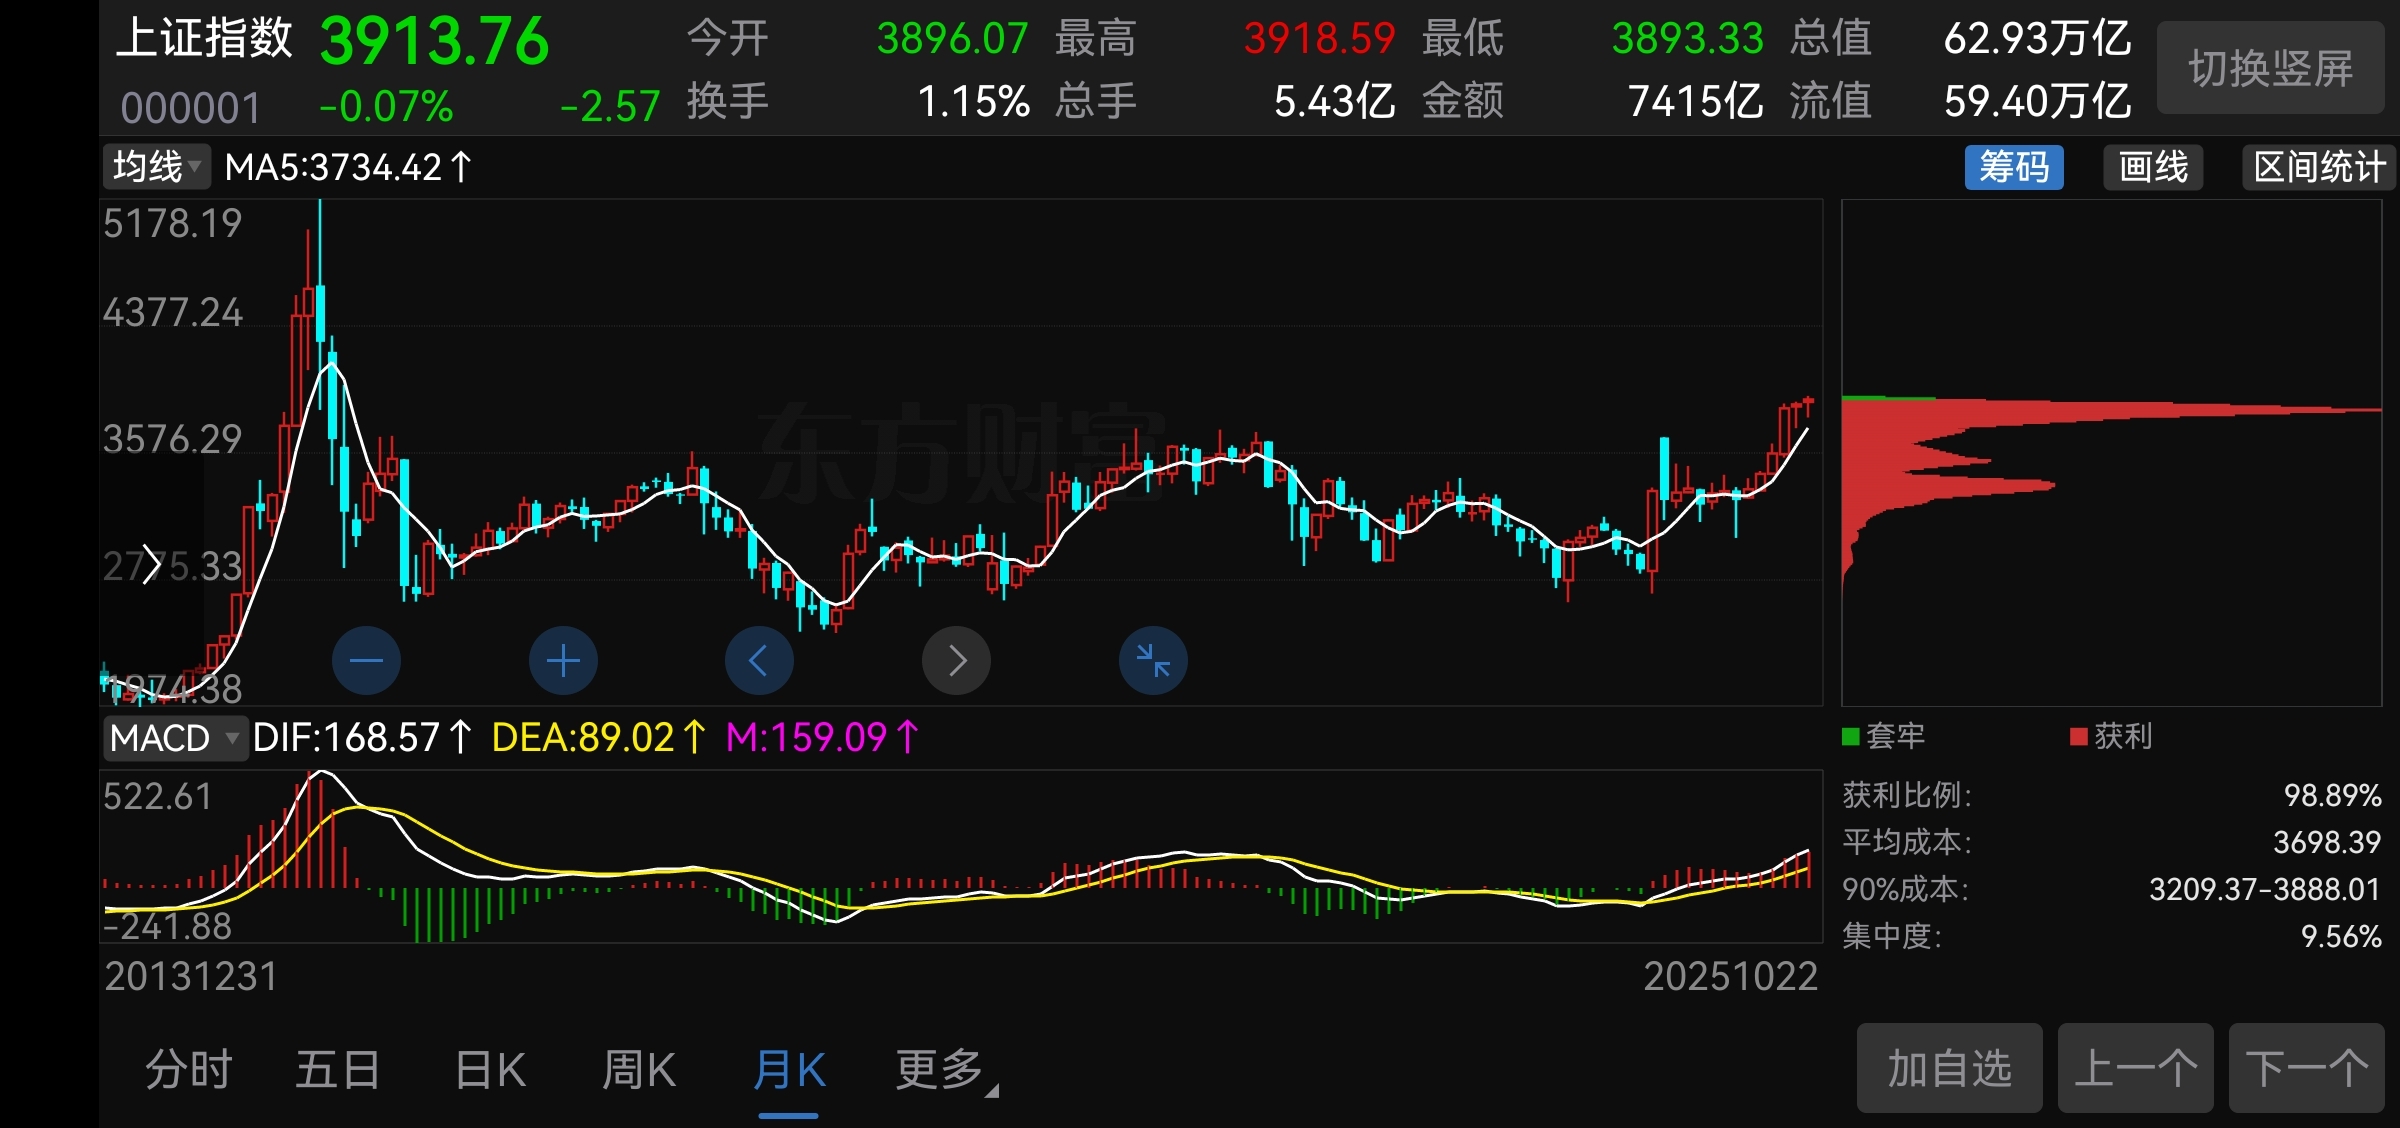Click the latest candlestick on chart
The width and height of the screenshot is (2400, 1128).
1808,403
